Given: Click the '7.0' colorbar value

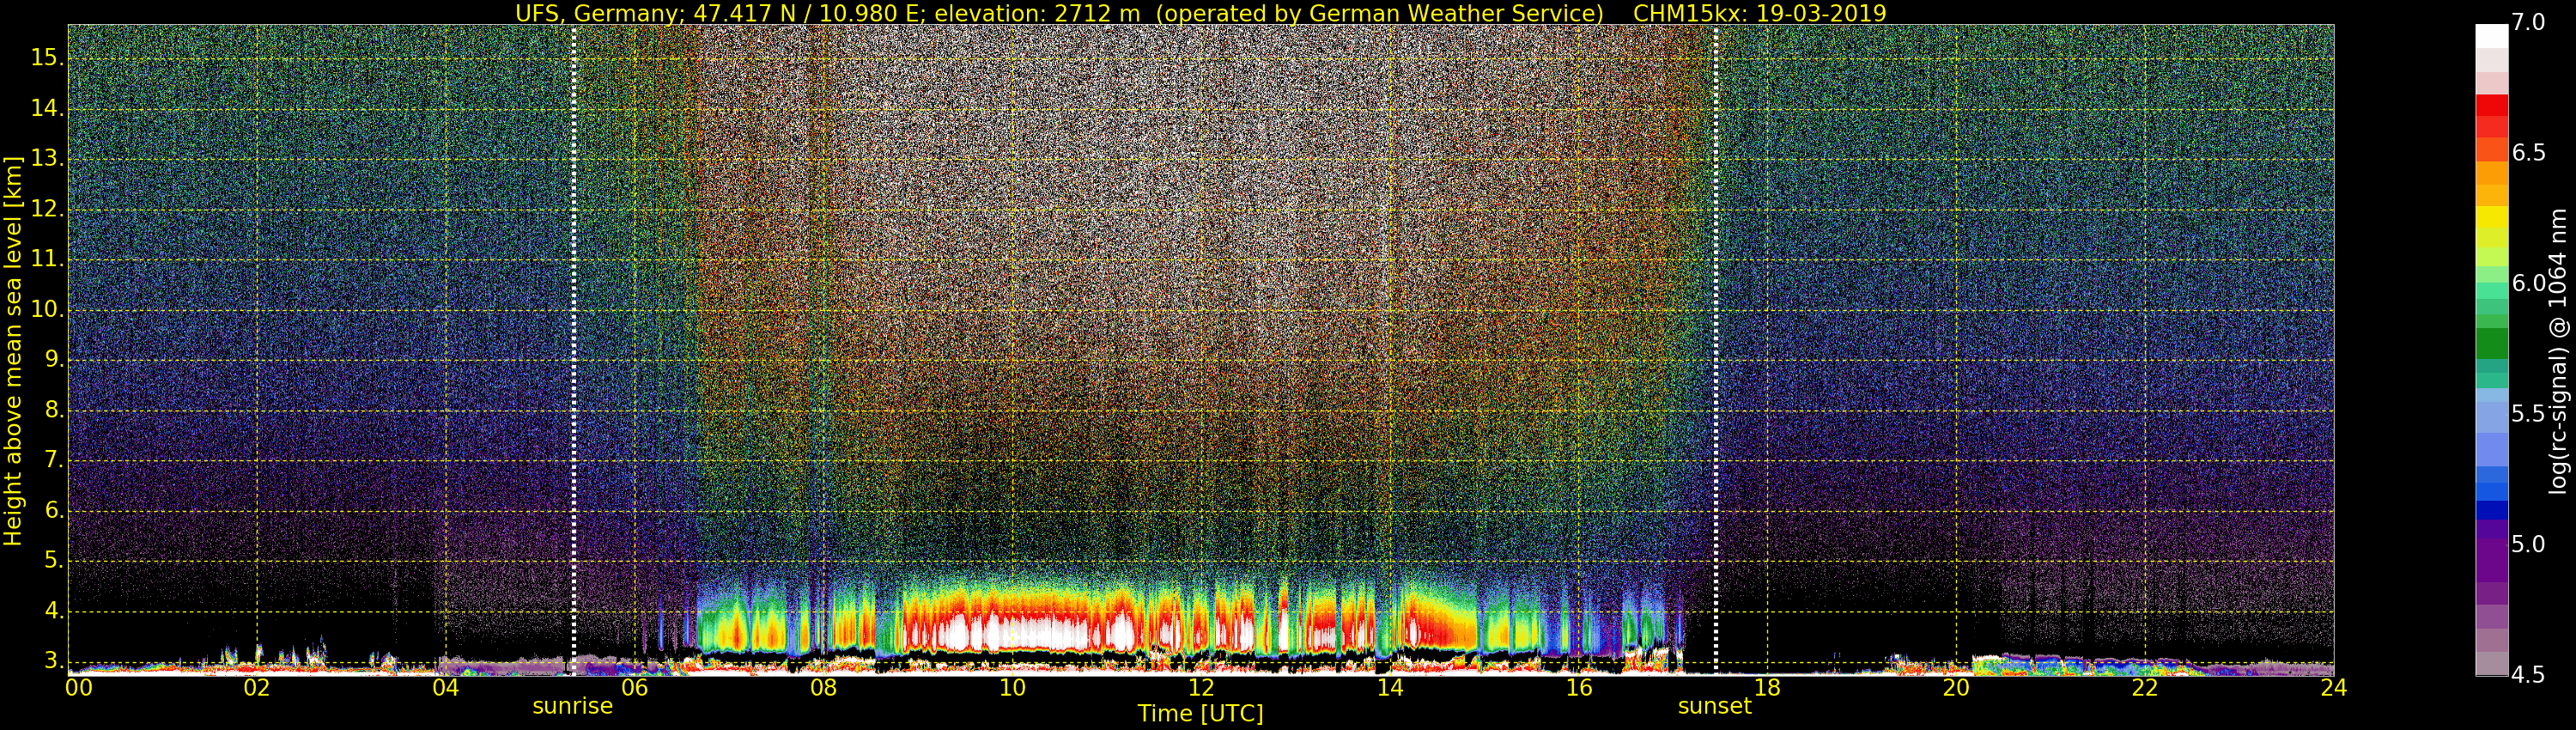Looking at the screenshot, I should (x=2529, y=23).
